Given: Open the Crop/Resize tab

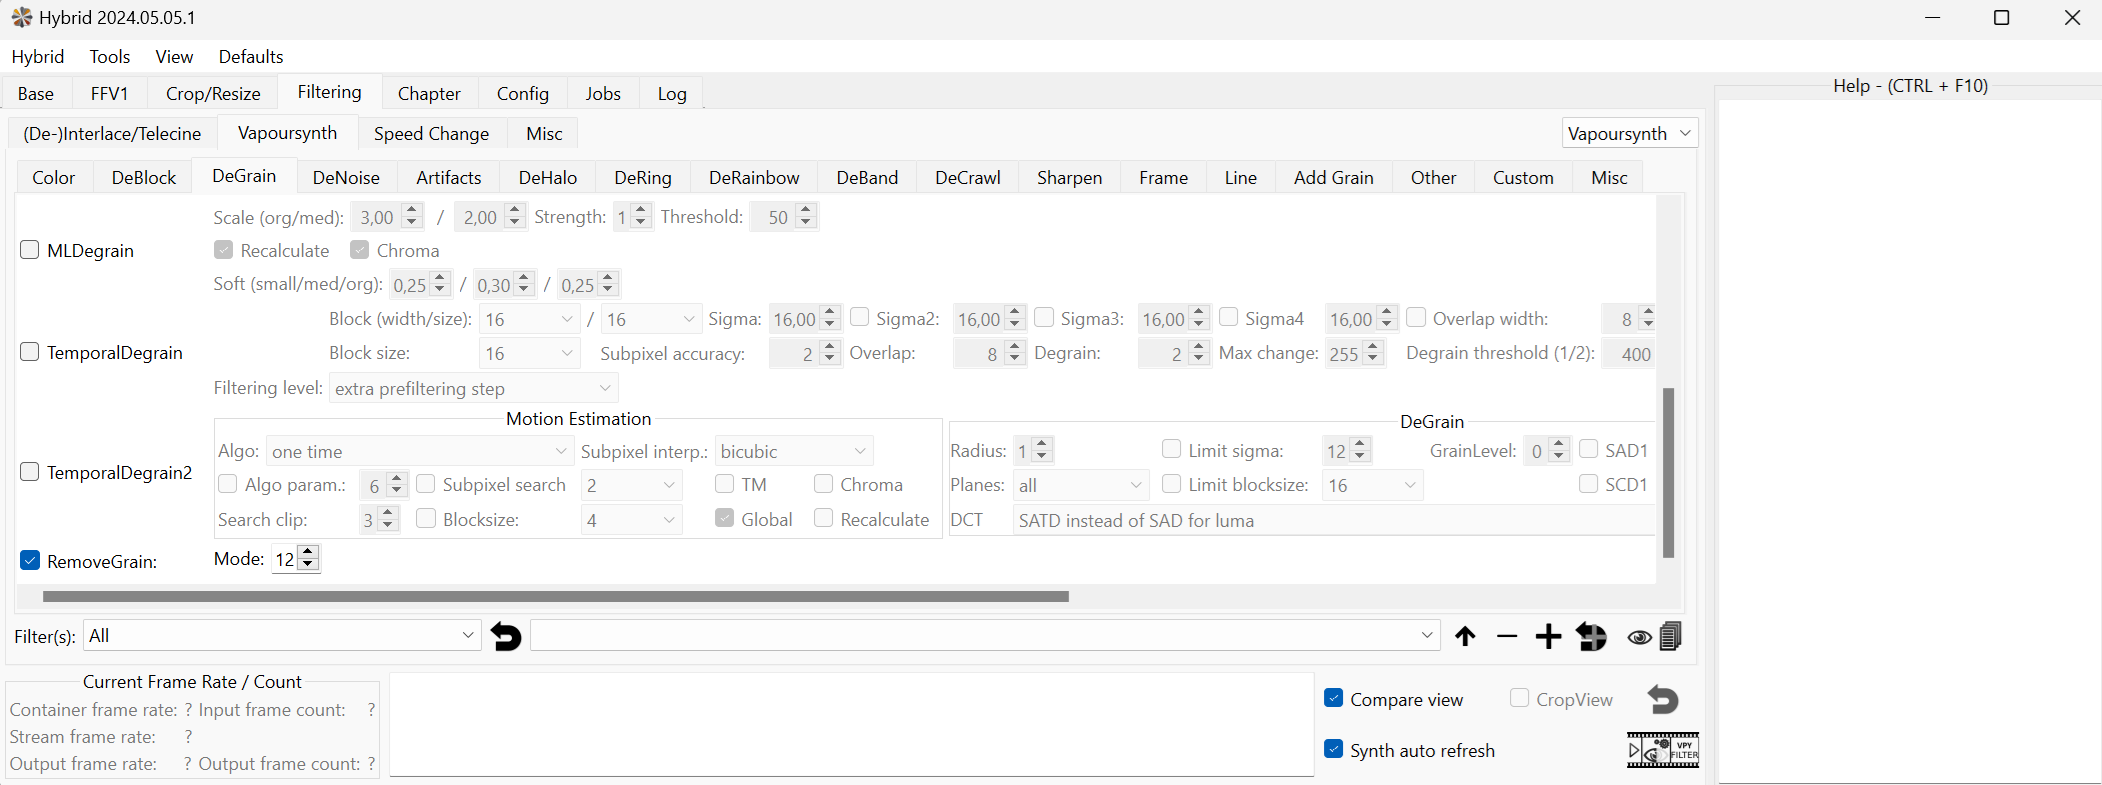Looking at the screenshot, I should (213, 94).
